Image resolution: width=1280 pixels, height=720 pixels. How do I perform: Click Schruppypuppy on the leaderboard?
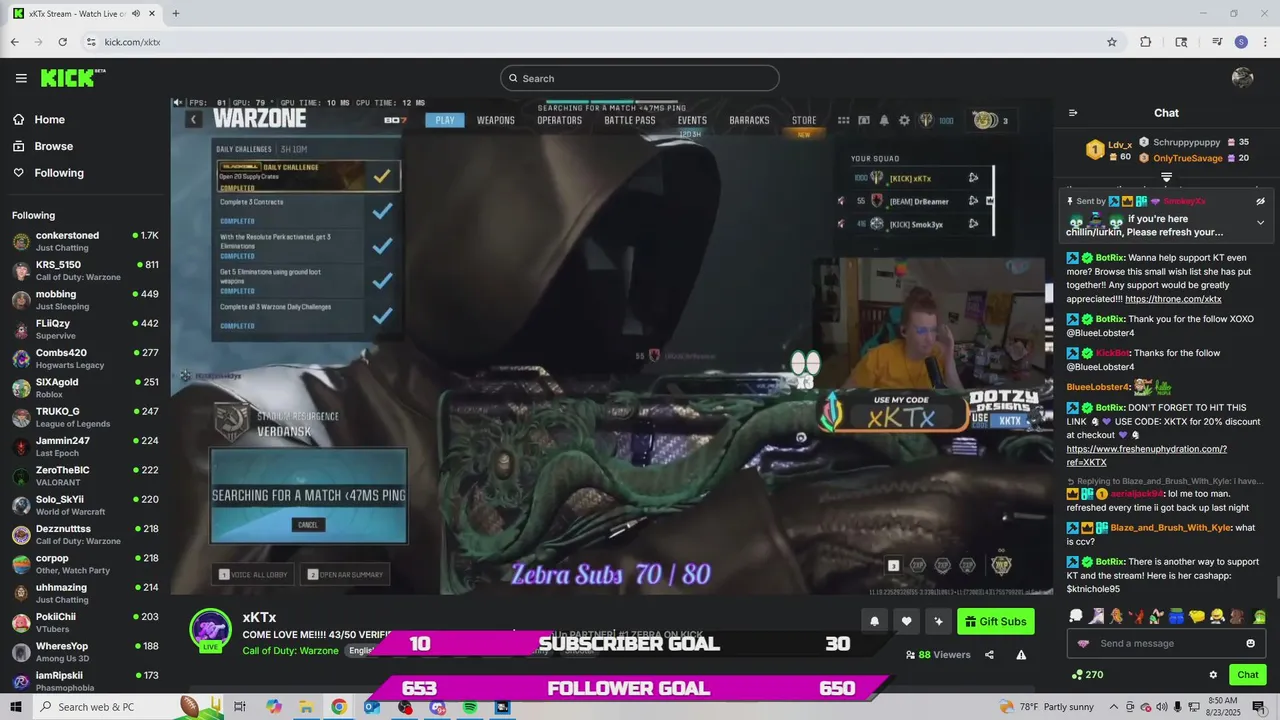click(1186, 142)
